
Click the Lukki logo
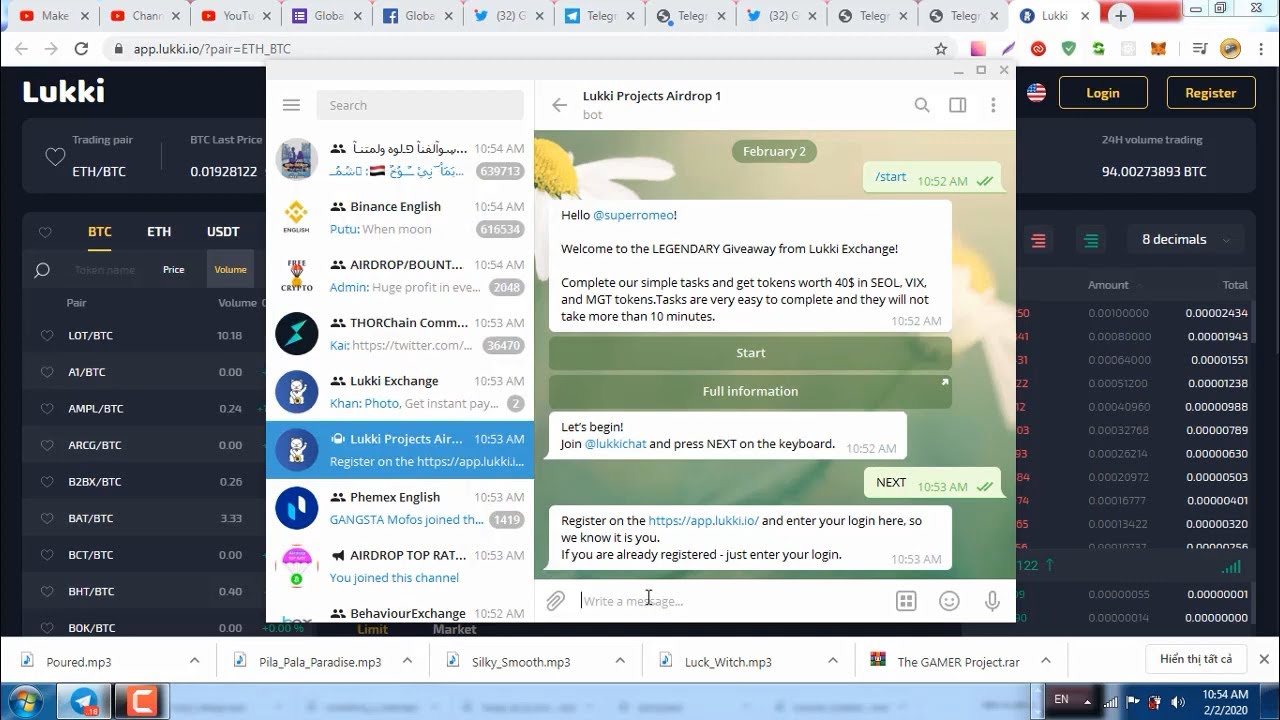click(x=63, y=91)
